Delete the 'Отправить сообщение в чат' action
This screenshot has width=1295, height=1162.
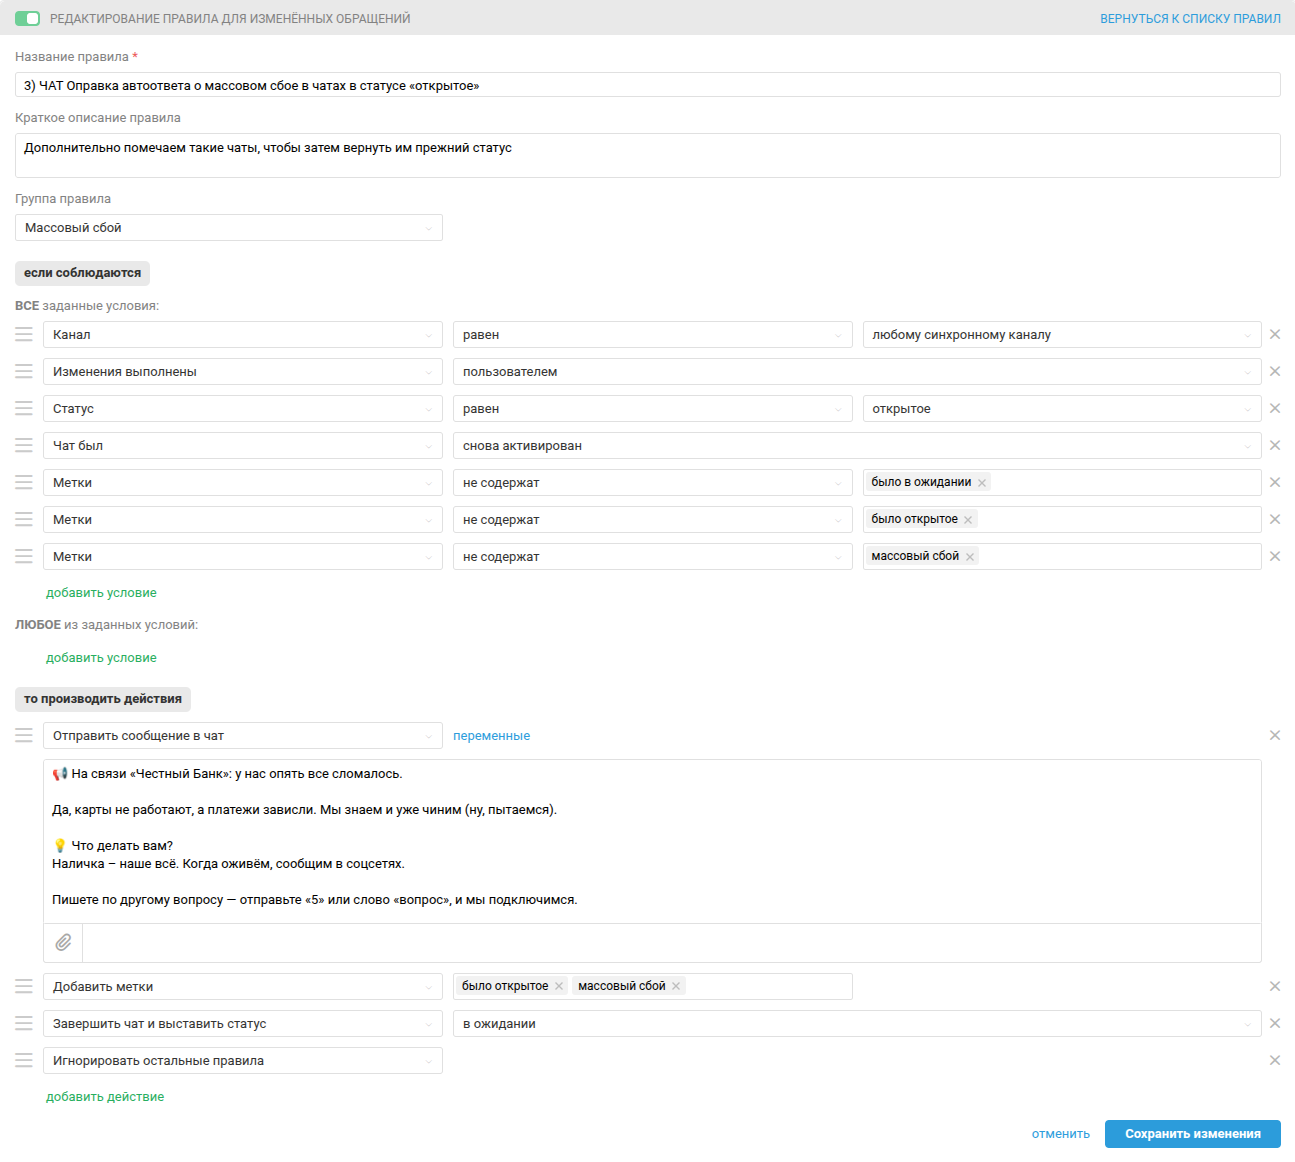click(1274, 736)
